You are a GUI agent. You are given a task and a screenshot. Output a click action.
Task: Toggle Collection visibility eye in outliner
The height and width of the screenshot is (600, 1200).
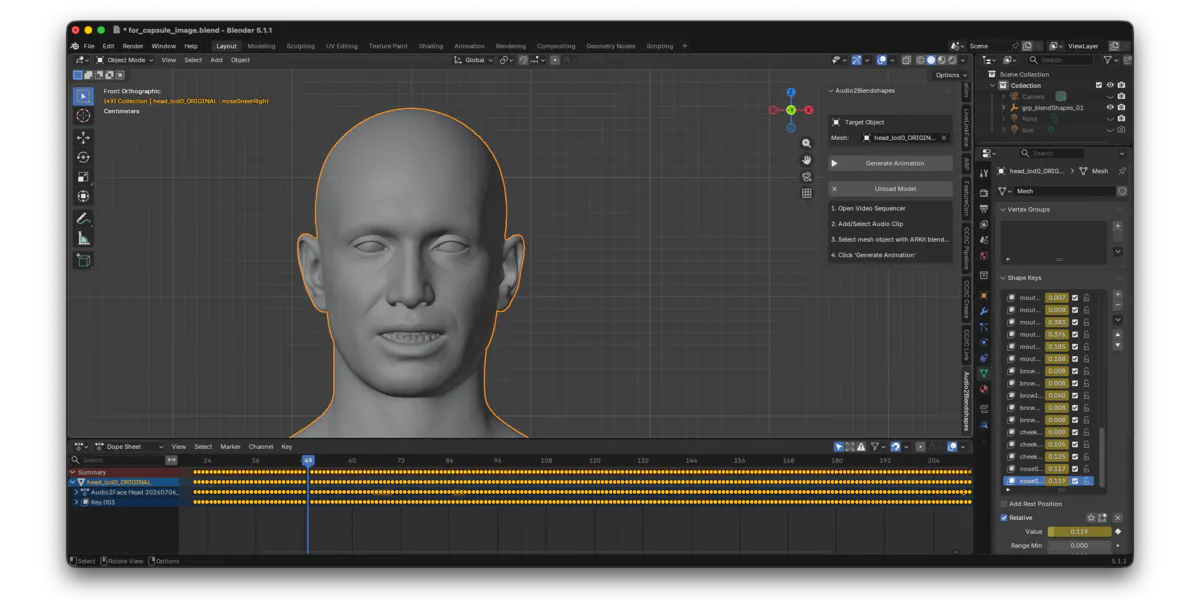1109,85
